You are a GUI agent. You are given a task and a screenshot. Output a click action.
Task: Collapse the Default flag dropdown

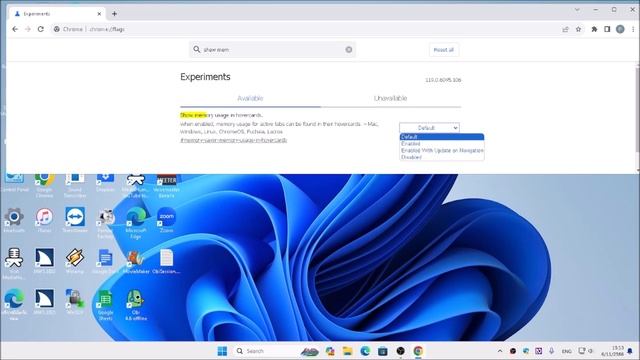click(429, 128)
